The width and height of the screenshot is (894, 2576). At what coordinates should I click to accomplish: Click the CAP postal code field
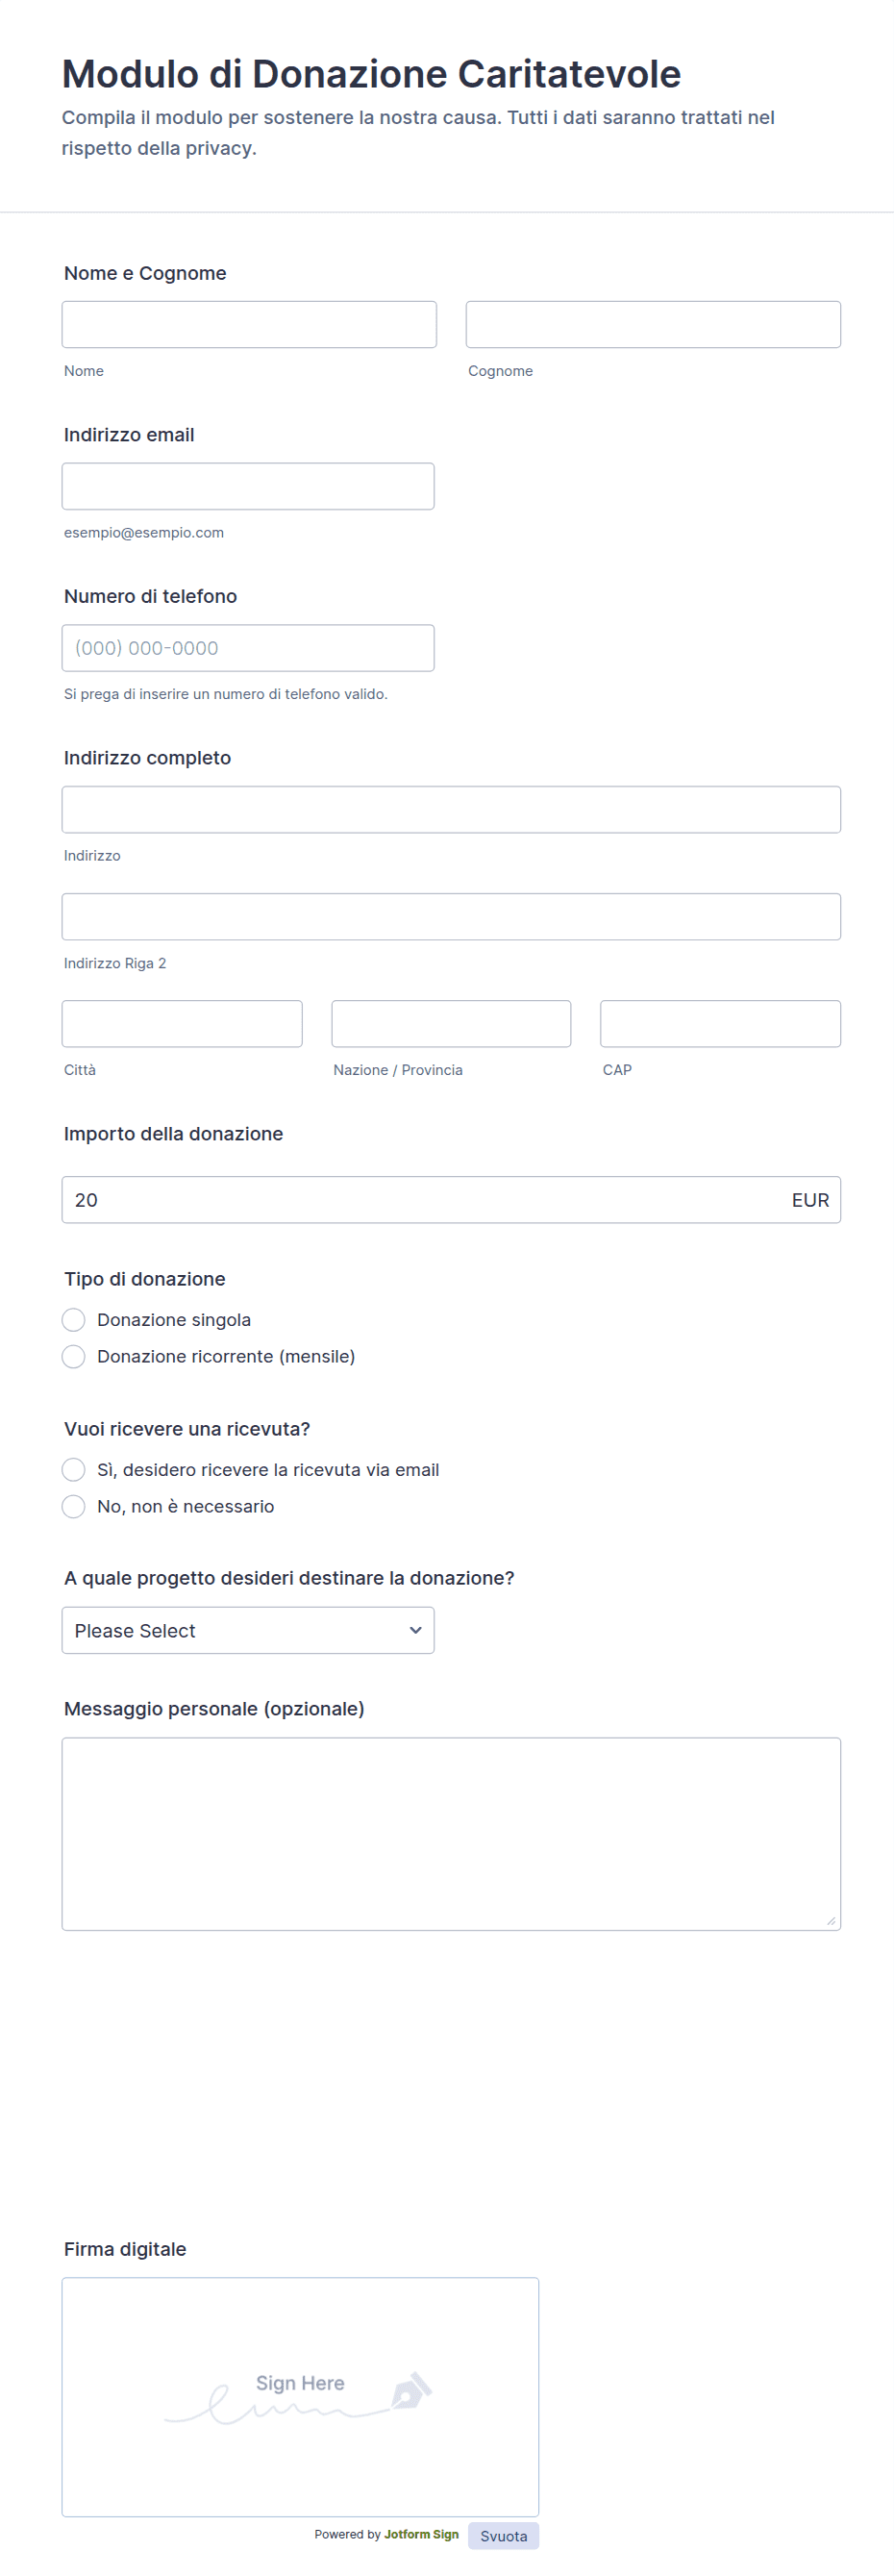pos(720,1024)
